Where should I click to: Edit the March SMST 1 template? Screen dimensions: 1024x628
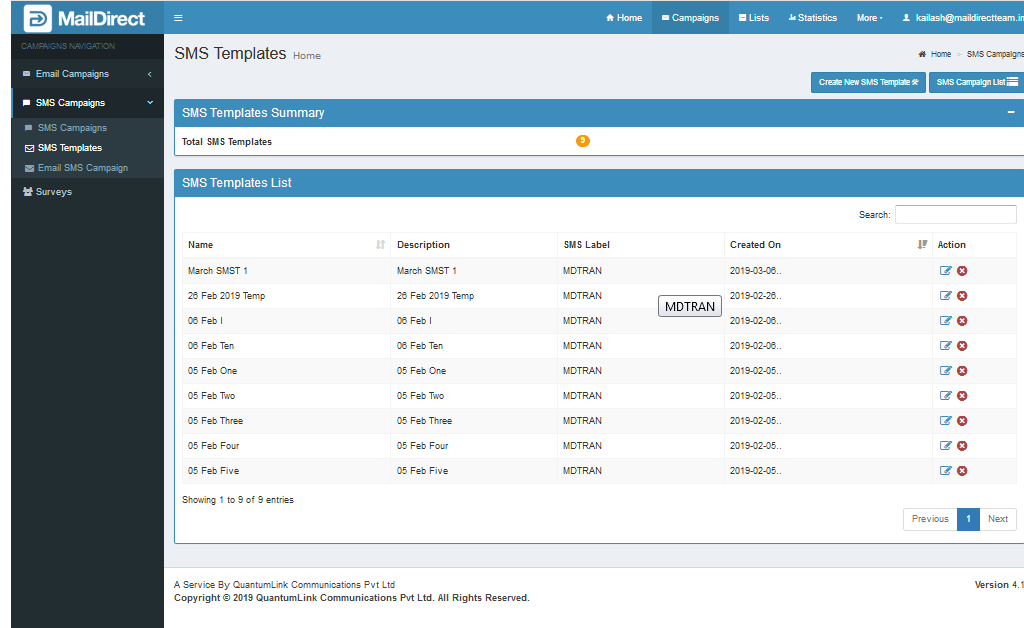click(946, 271)
